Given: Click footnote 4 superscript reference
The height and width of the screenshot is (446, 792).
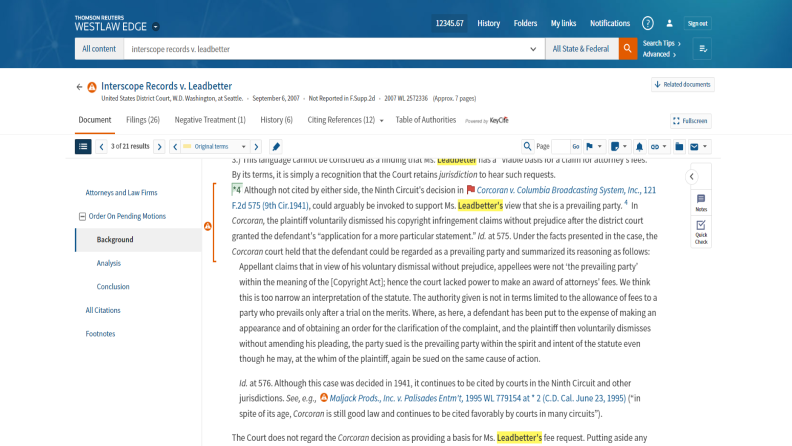Looking at the screenshot, I should (x=626, y=203).
